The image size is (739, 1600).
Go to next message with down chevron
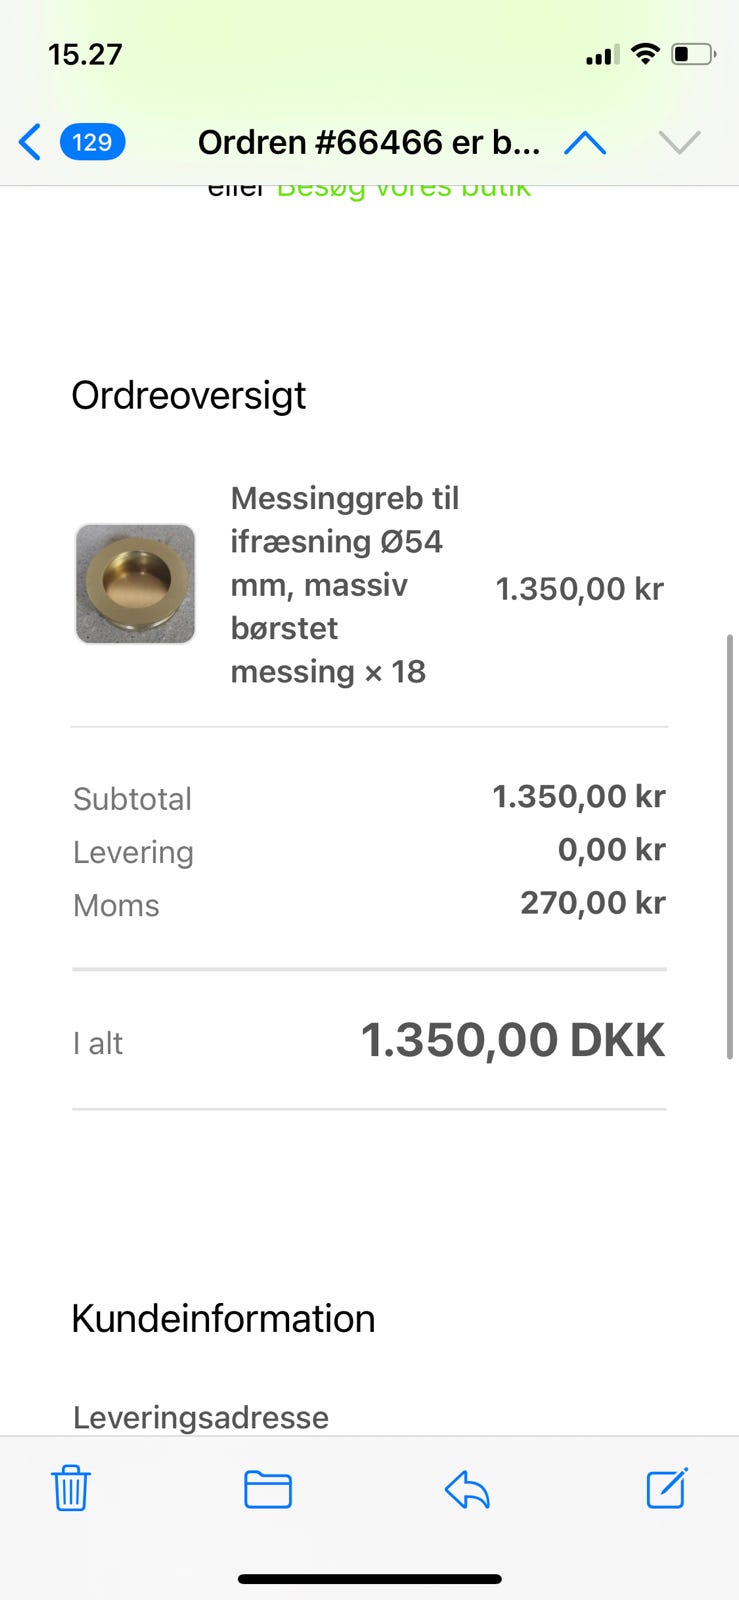point(679,143)
